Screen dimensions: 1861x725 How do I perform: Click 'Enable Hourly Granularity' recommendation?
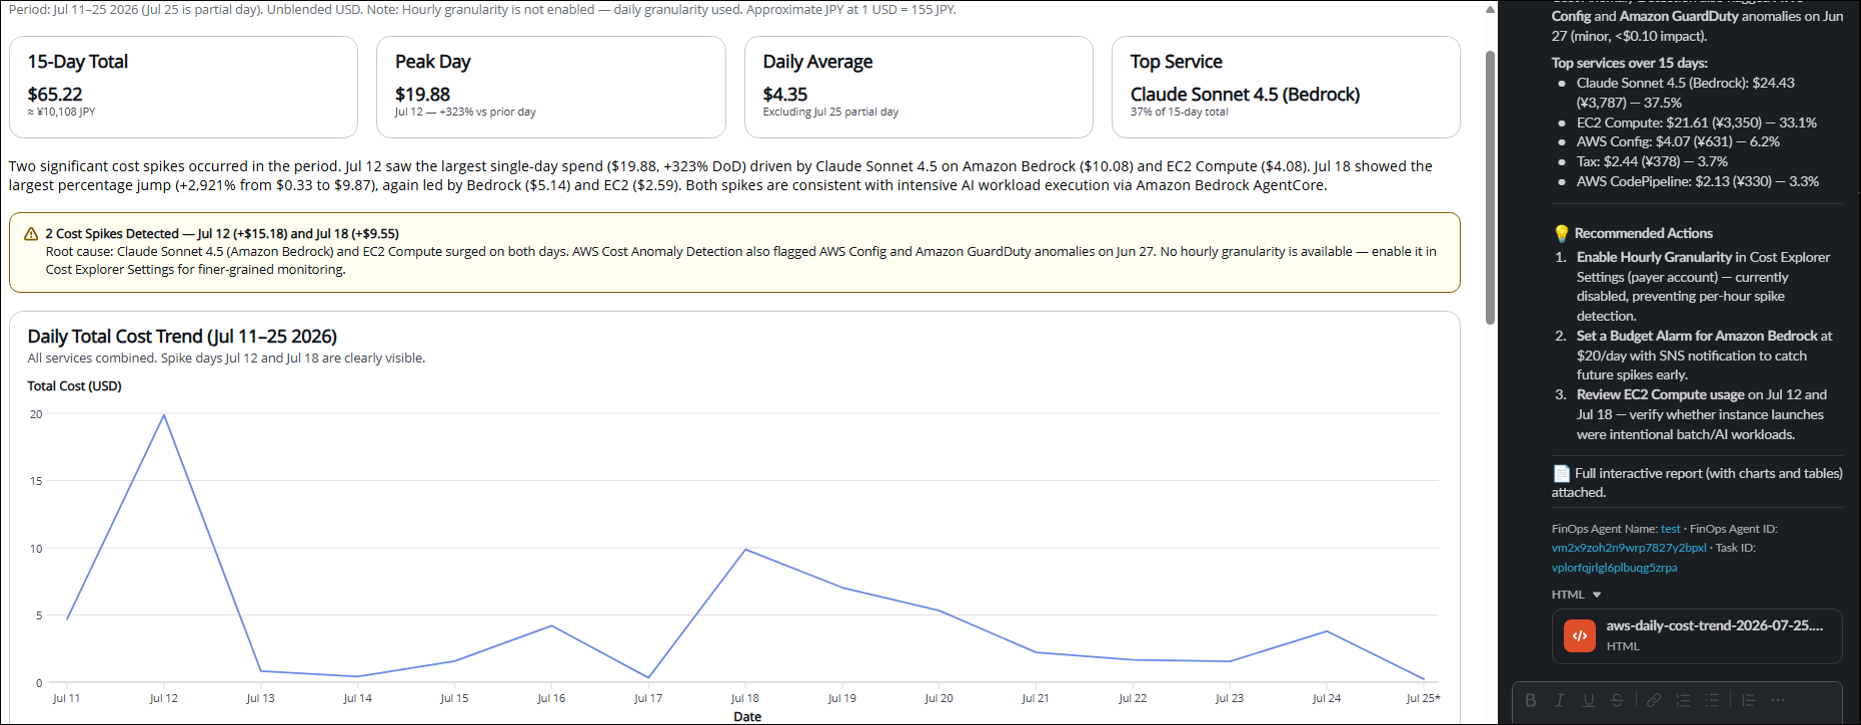pyautogui.click(x=1654, y=257)
